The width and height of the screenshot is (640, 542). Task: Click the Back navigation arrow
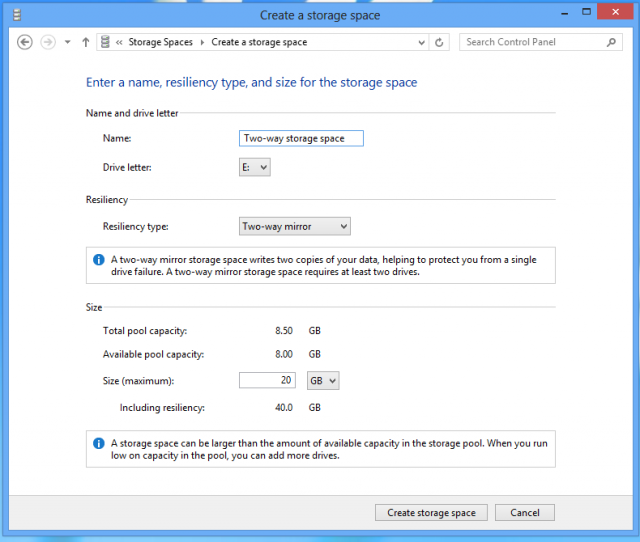(24, 42)
